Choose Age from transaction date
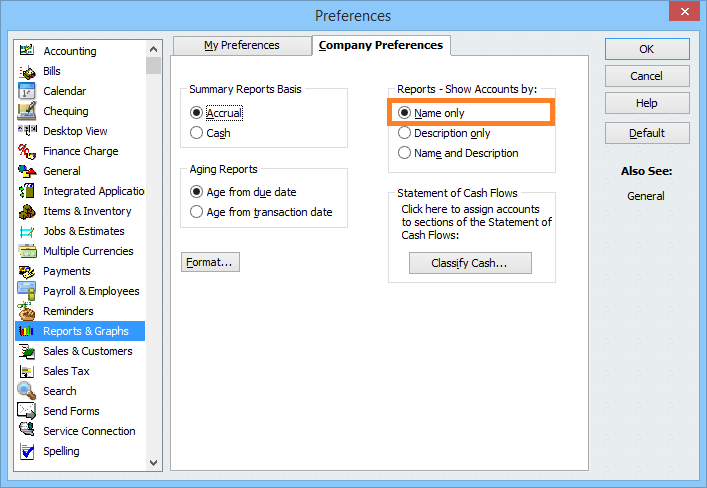The width and height of the screenshot is (707, 488). point(261,212)
